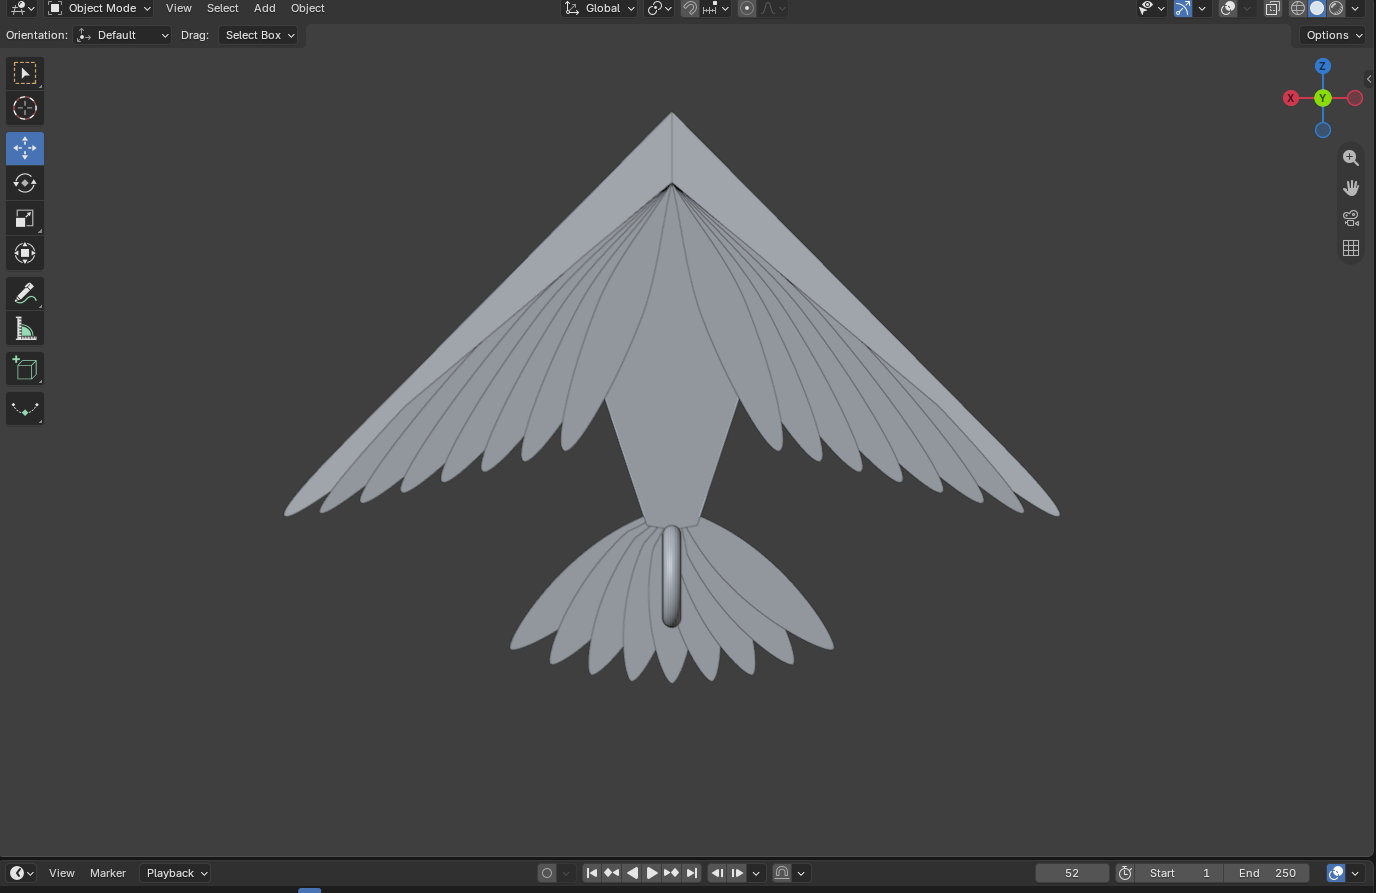The height and width of the screenshot is (893, 1376).
Task: Jump to next keyframe
Action: tap(671, 873)
